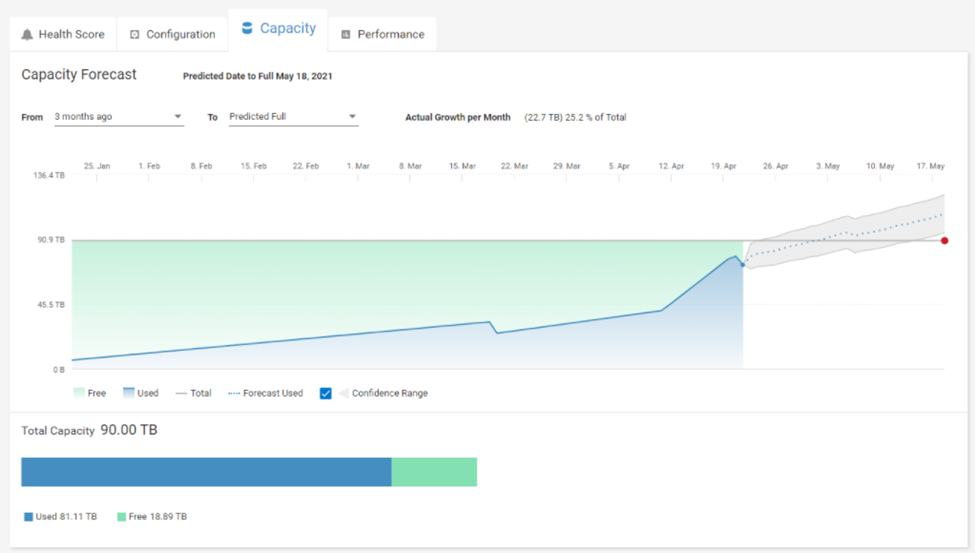Uncheck the Confidence Range checkbox
The width and height of the screenshot is (975, 553).
pyautogui.click(x=325, y=393)
